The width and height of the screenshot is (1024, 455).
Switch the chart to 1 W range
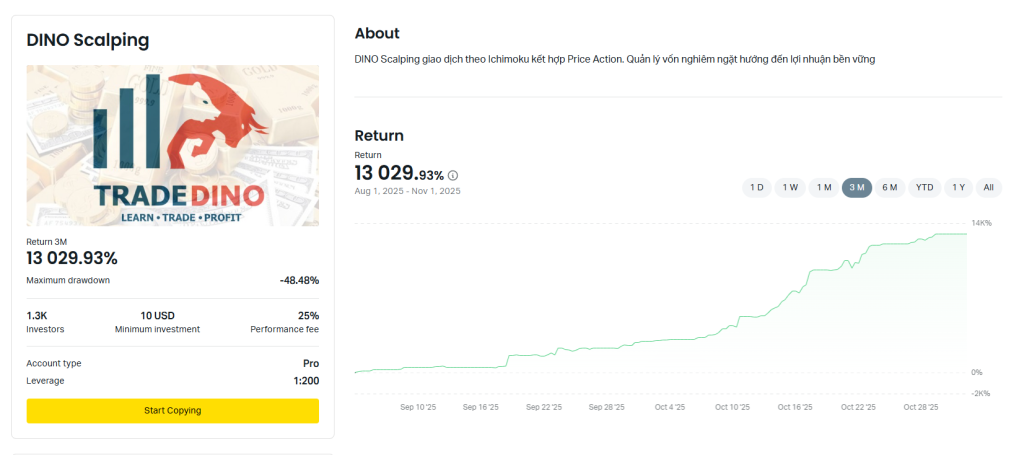(x=790, y=187)
